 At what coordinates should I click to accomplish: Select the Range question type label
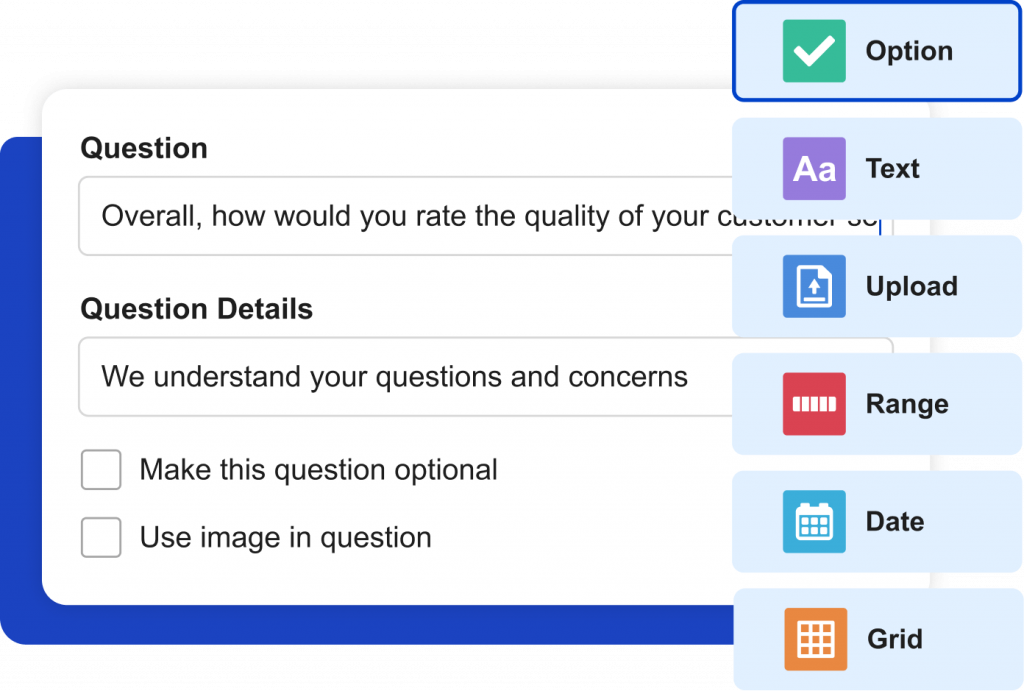point(907,404)
